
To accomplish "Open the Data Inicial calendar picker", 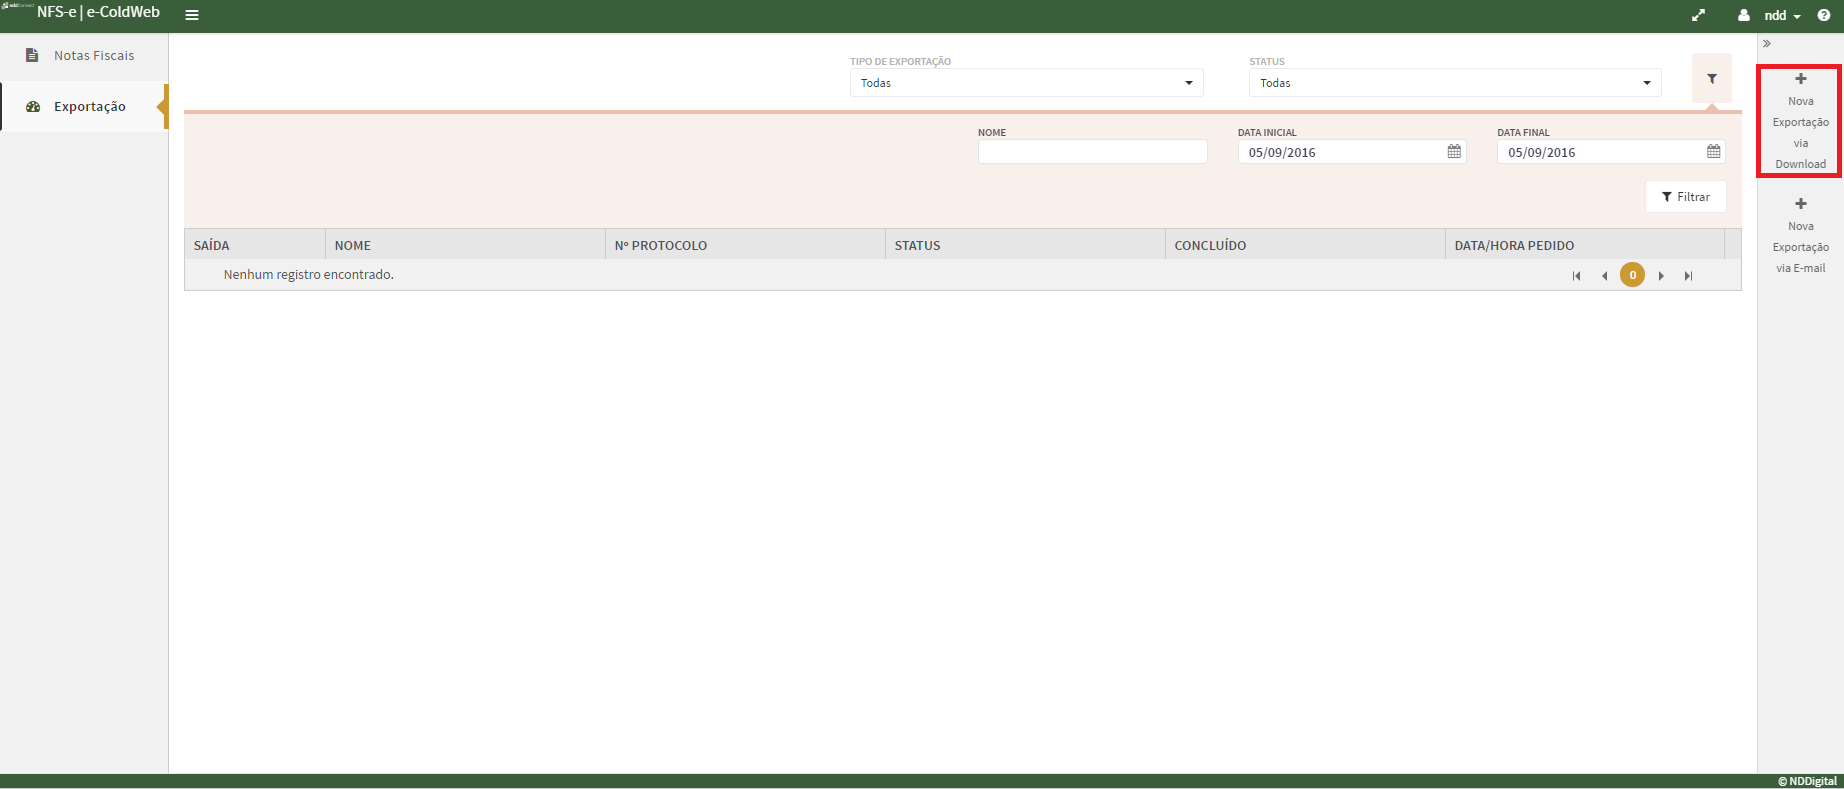I will point(1454,152).
